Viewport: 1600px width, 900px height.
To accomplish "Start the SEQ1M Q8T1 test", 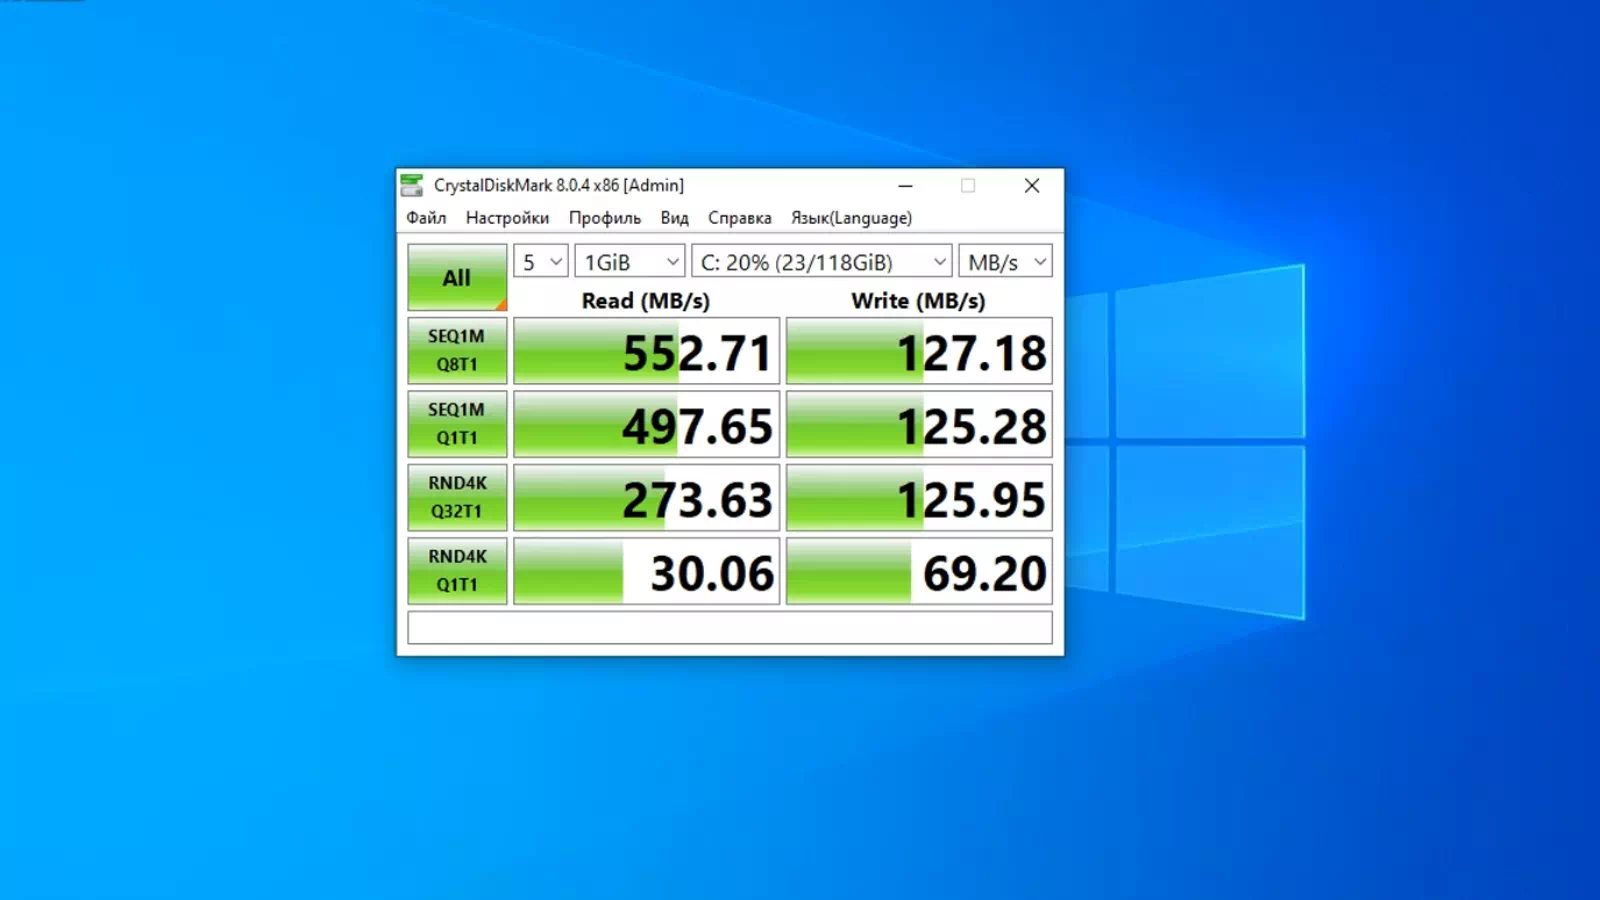I will point(457,350).
